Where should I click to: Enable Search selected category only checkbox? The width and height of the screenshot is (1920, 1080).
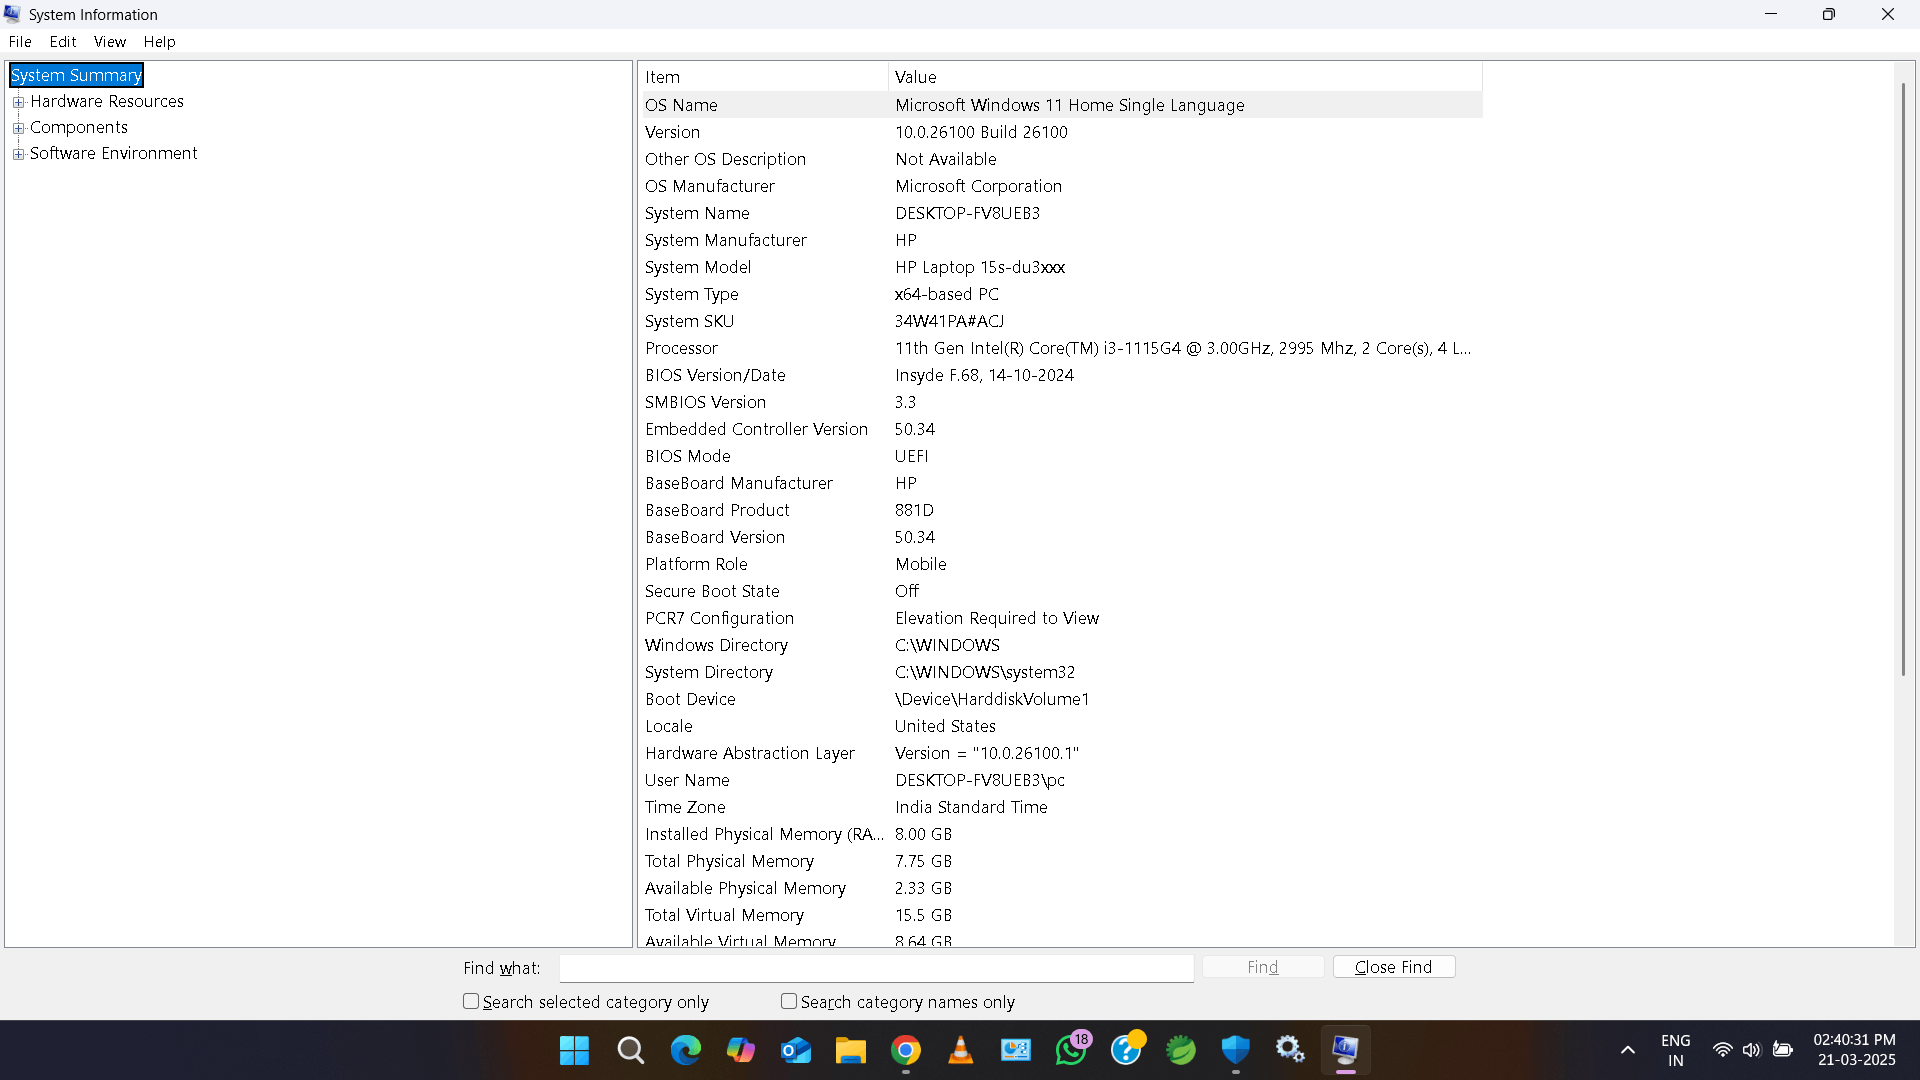[x=471, y=1001]
